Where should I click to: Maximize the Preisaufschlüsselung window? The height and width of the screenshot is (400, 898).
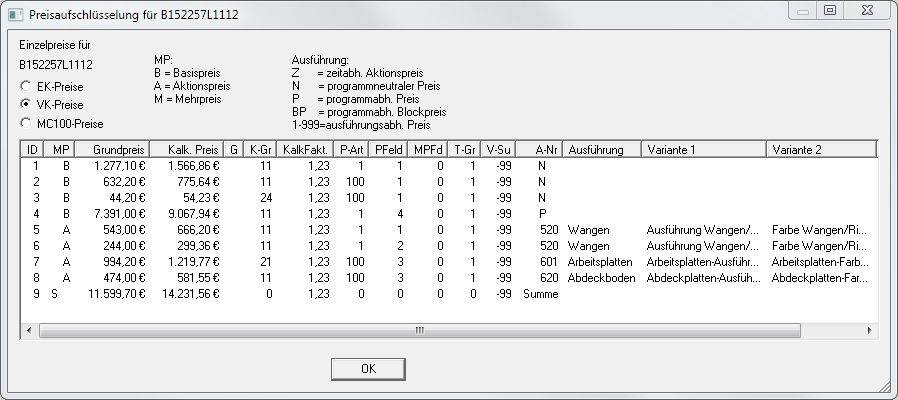[830, 10]
